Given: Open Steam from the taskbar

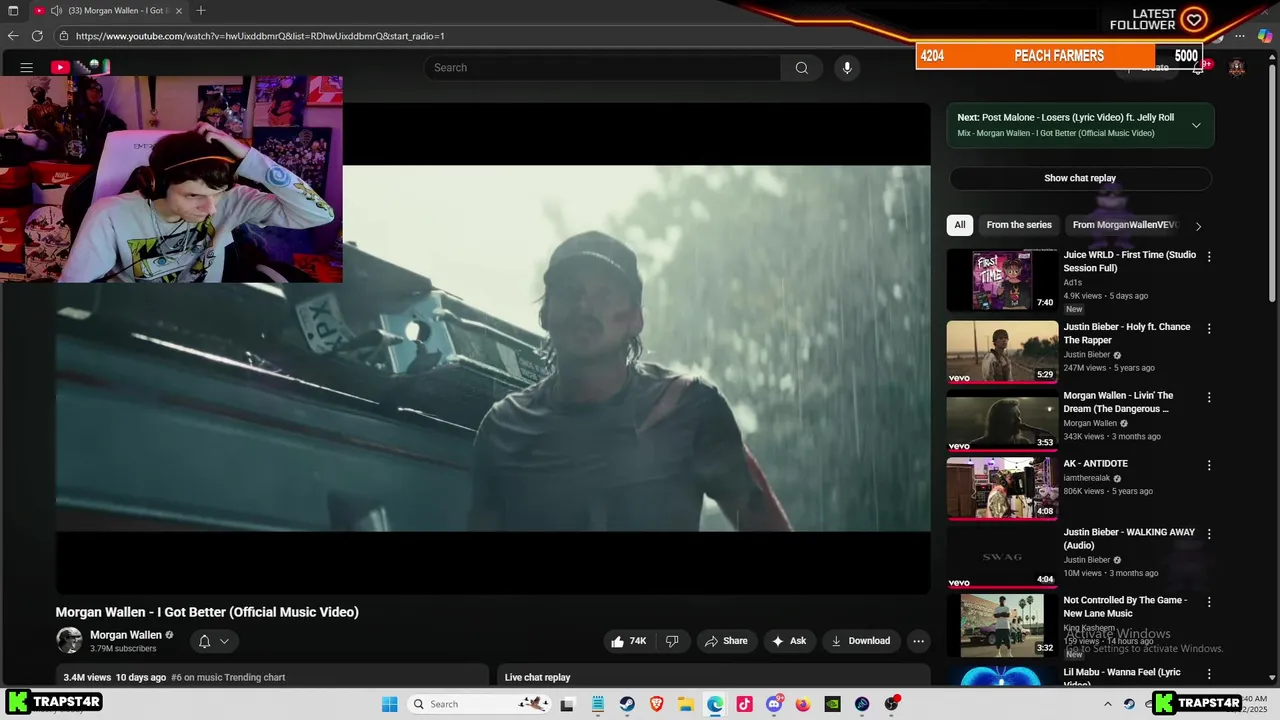Looking at the screenshot, I should pos(627,704).
